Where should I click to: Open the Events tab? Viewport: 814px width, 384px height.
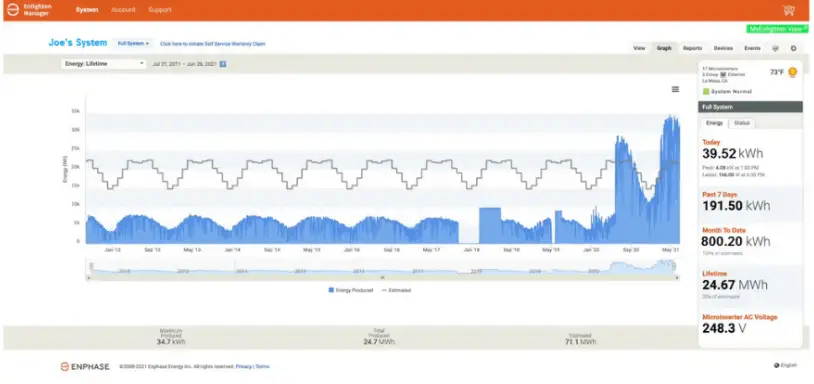click(x=752, y=48)
